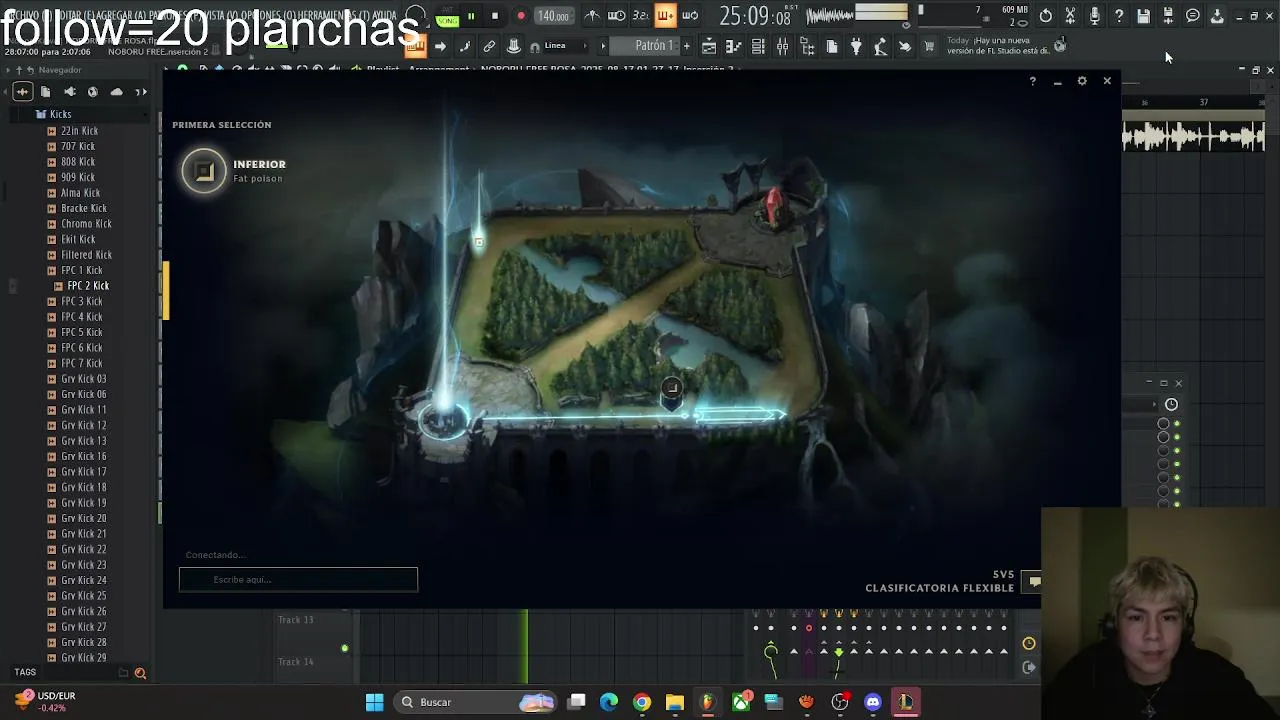Click the microphone one-click recording icon
Image resolution: width=1280 pixels, height=720 pixels.
1094,16
